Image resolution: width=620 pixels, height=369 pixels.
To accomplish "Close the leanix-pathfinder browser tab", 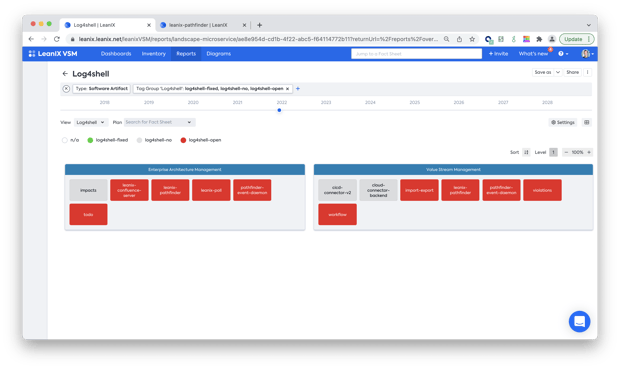I will coord(244,25).
